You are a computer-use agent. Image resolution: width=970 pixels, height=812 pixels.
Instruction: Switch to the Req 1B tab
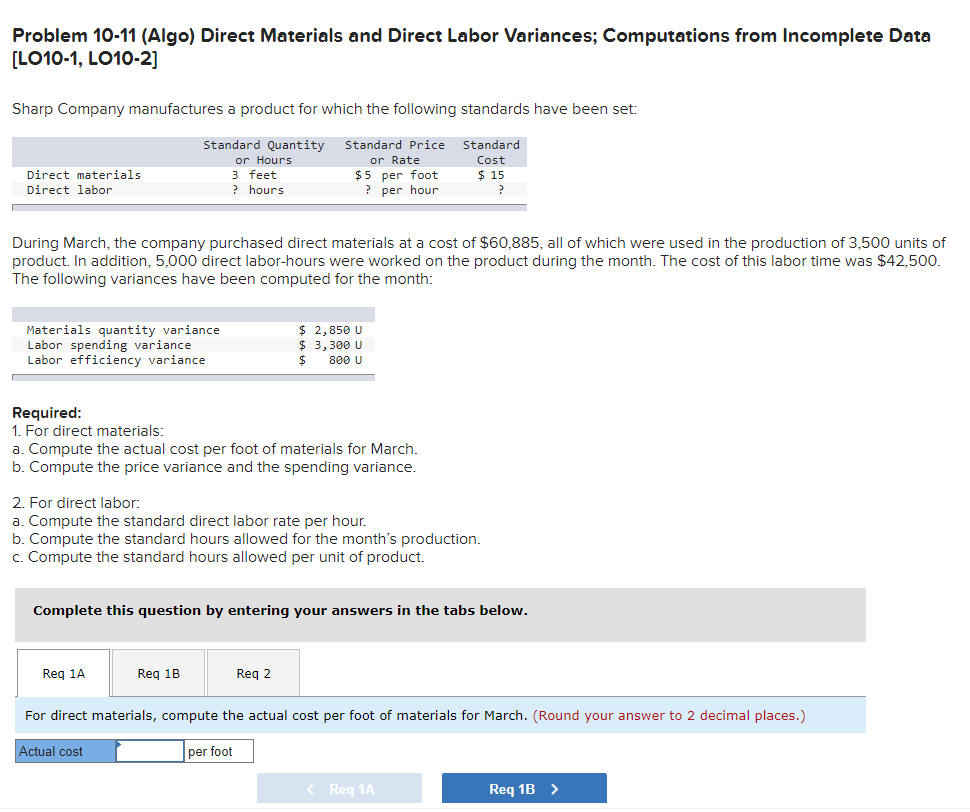pyautogui.click(x=157, y=673)
